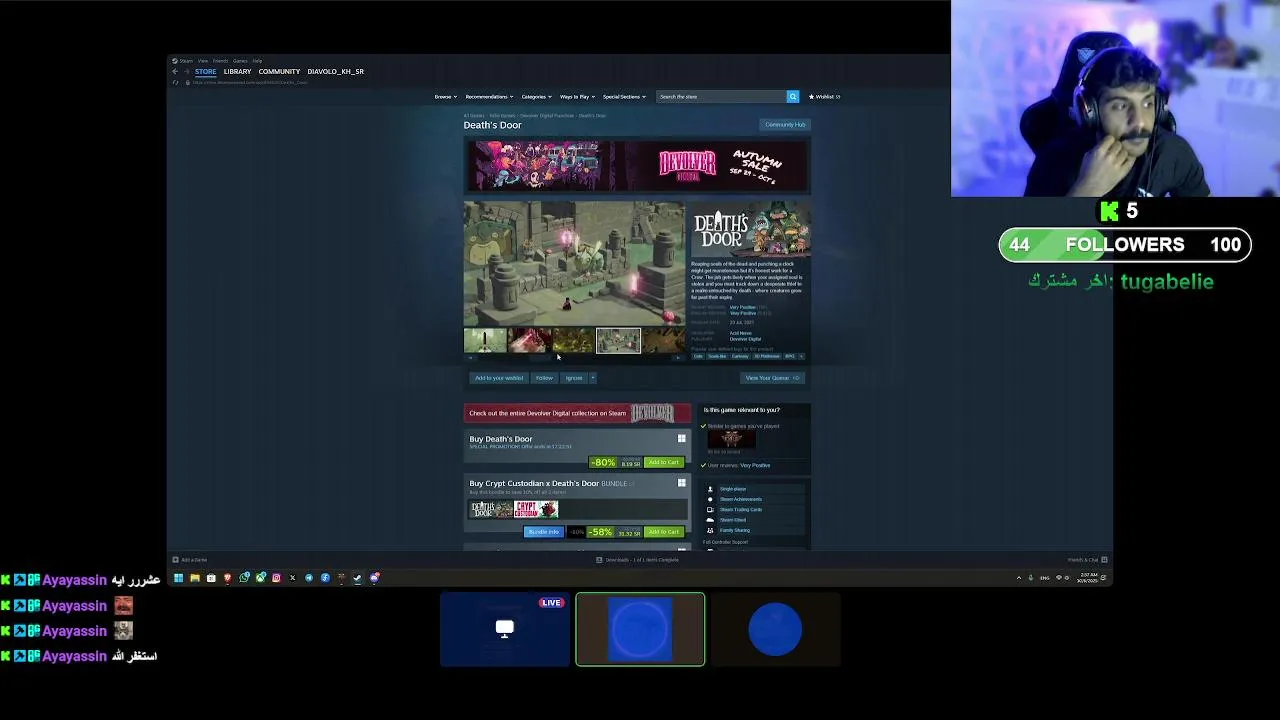Open the Family Sharing feature link

[735, 530]
